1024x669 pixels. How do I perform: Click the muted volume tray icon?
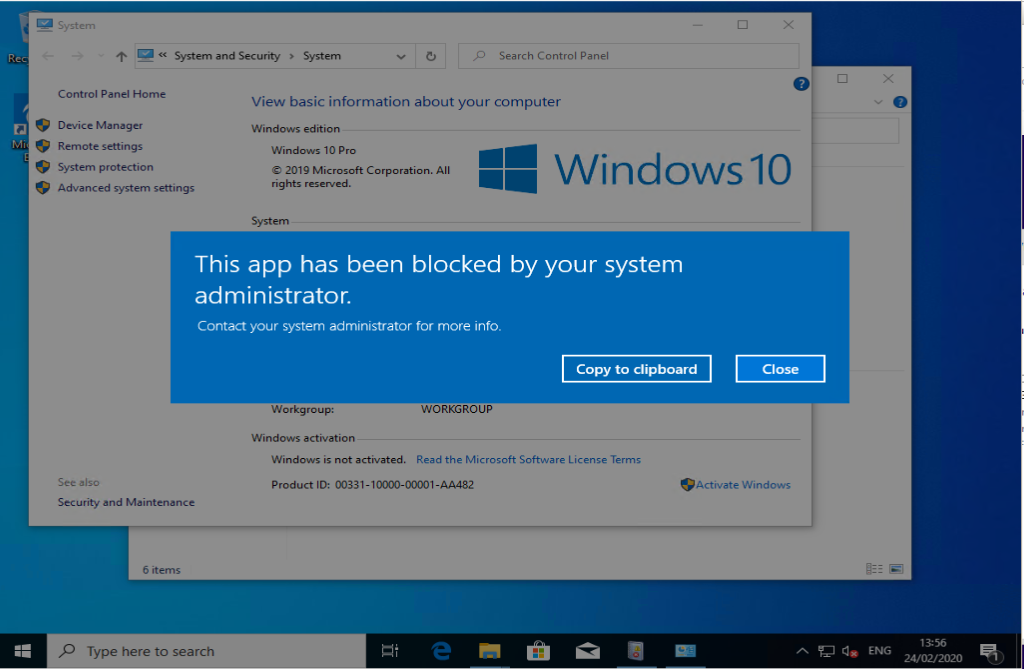coord(850,651)
